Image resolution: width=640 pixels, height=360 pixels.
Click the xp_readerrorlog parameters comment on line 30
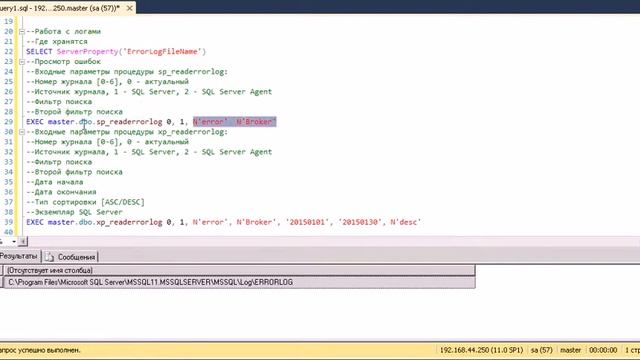pyautogui.click(x=127, y=132)
